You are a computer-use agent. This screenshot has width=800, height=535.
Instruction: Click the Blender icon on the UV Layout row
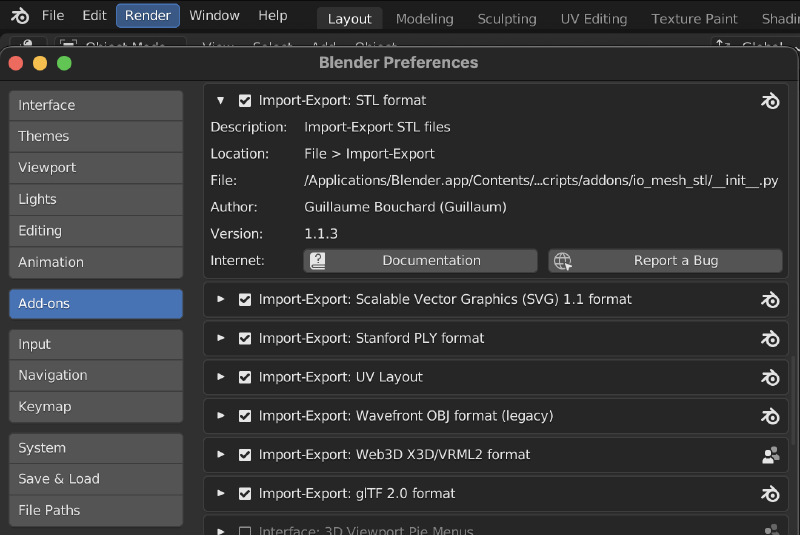point(770,377)
